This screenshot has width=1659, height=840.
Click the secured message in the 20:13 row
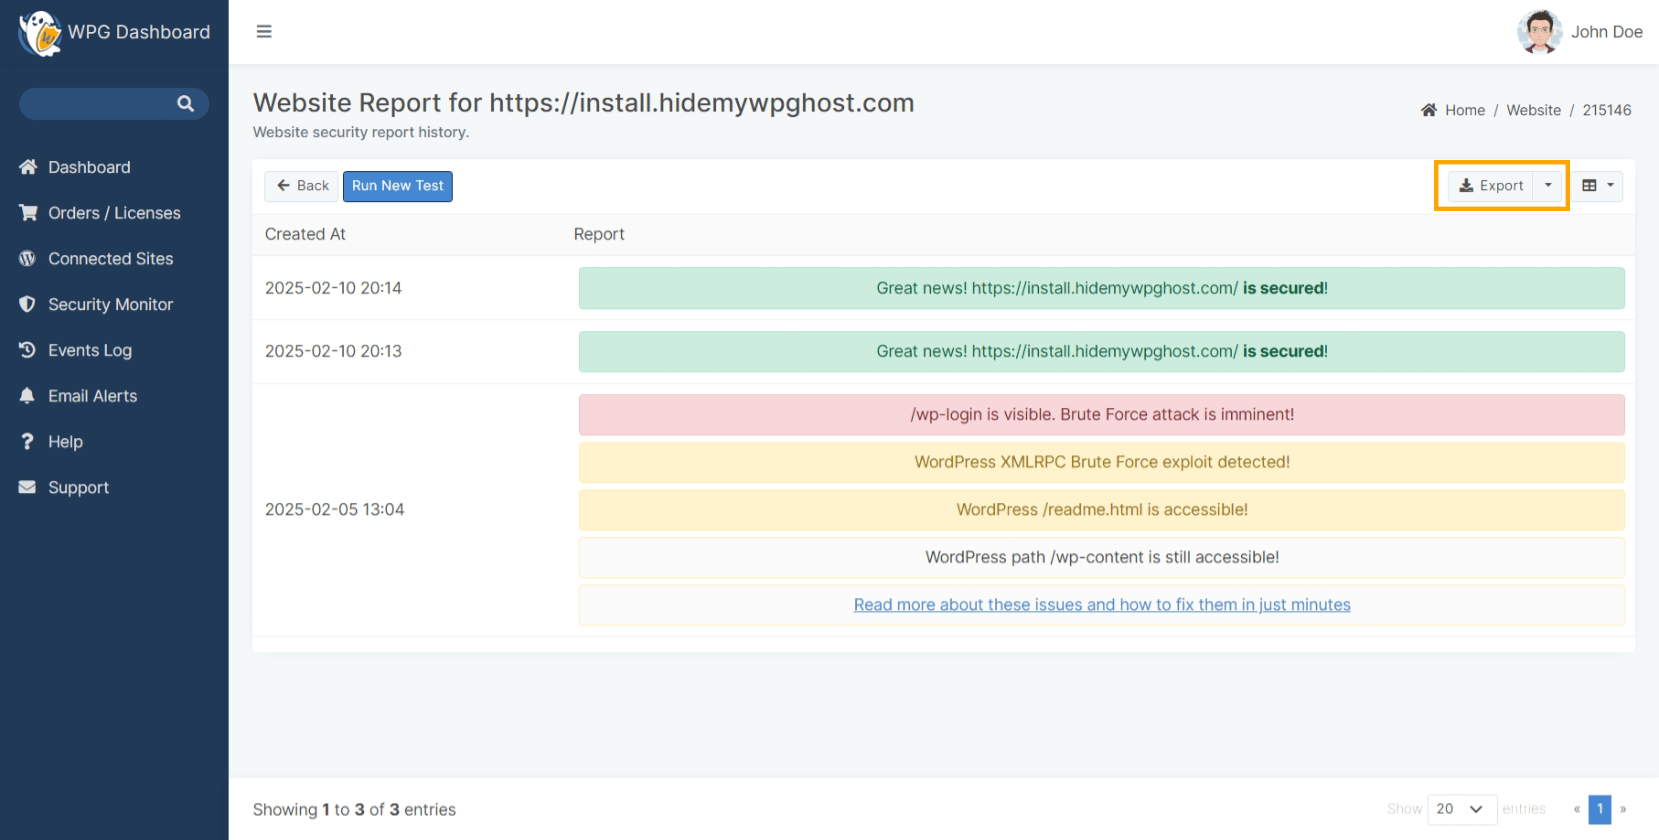click(1102, 352)
